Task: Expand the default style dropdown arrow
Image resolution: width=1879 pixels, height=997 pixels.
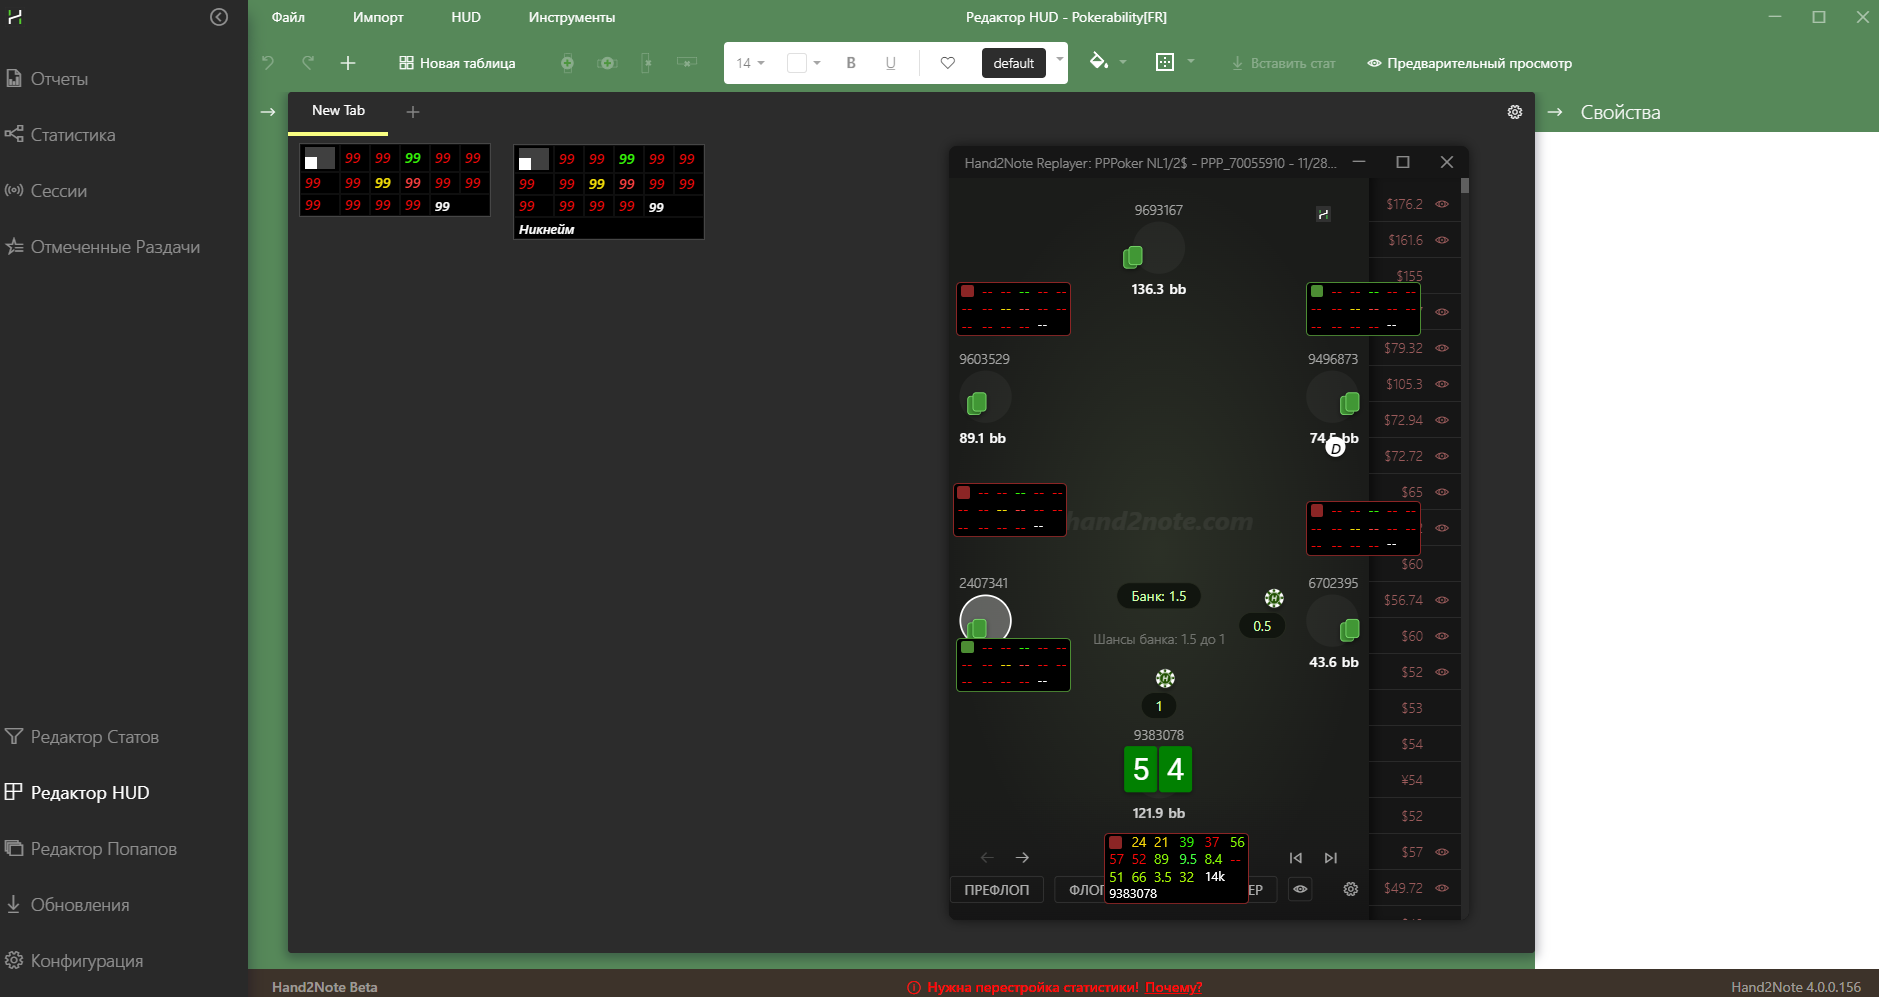Action: 1059,60
